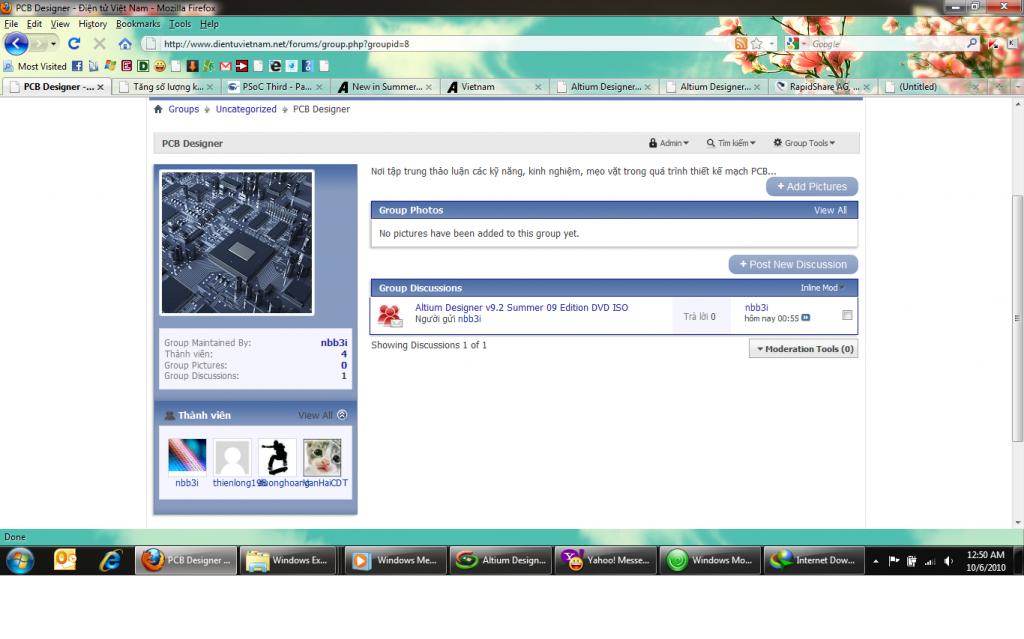The image size is (1024, 639).
Task: Open the green D bookmark icon
Action: pos(143,66)
